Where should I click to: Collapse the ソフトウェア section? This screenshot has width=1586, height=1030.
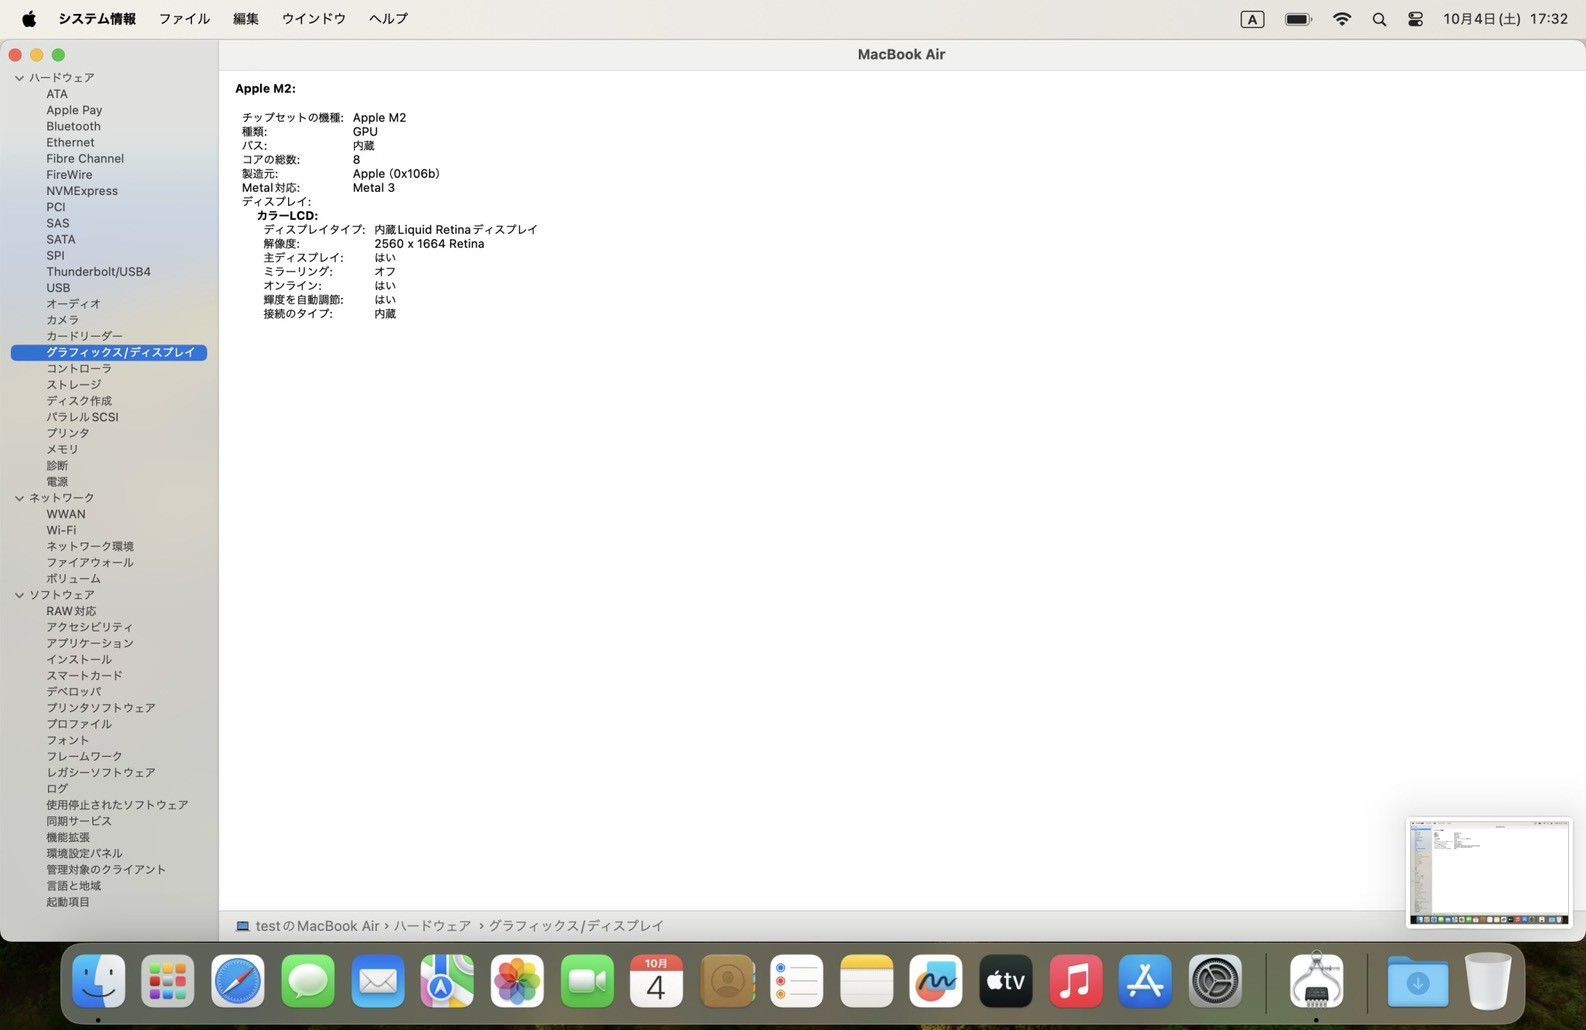point(19,595)
